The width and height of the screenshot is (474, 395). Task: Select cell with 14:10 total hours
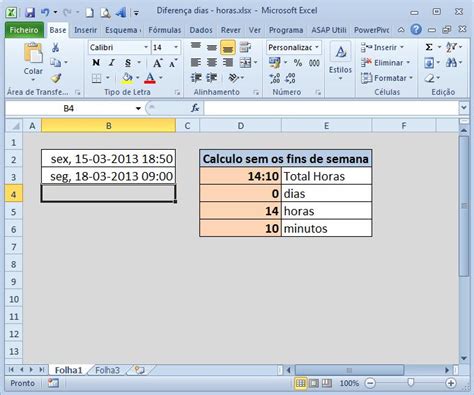pos(240,176)
